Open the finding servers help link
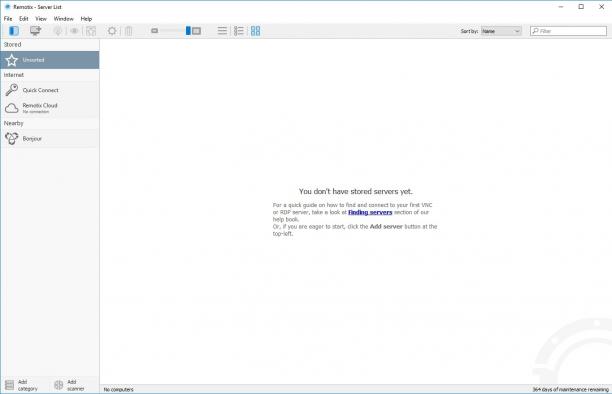The width and height of the screenshot is (612, 394). pyautogui.click(x=370, y=212)
